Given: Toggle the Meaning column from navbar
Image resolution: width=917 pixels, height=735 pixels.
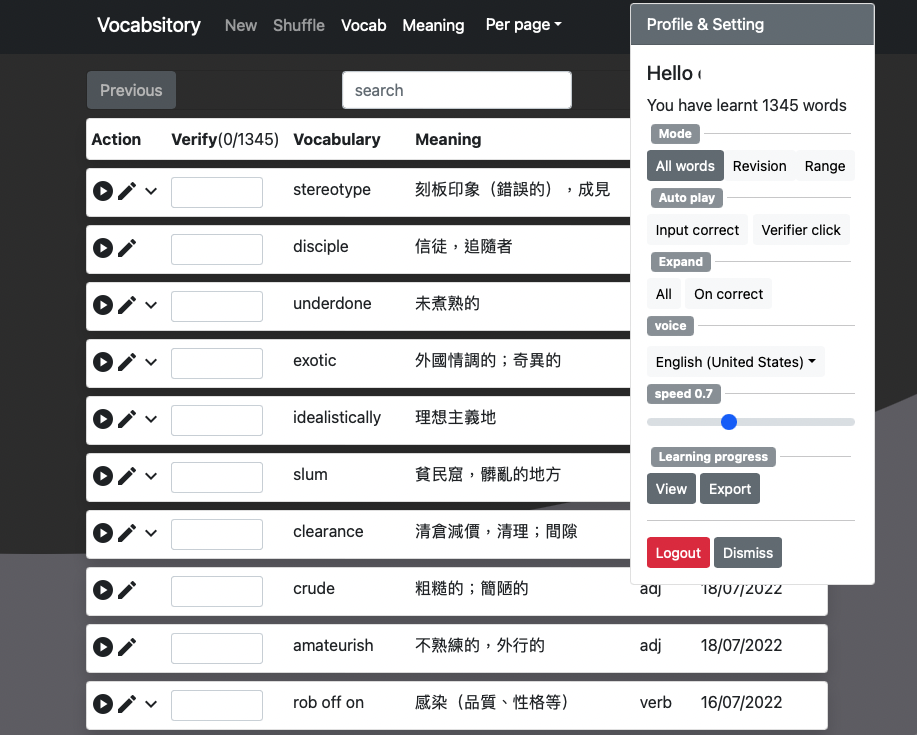Looking at the screenshot, I should pos(433,25).
